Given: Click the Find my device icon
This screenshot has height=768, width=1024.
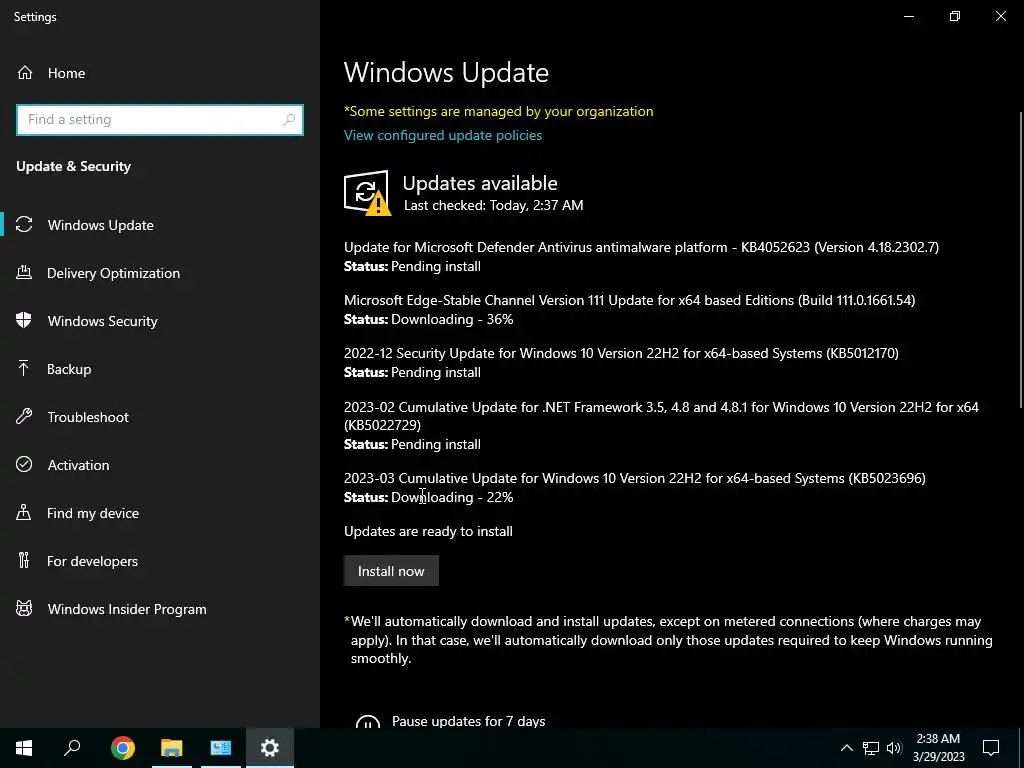Looking at the screenshot, I should click(24, 513).
